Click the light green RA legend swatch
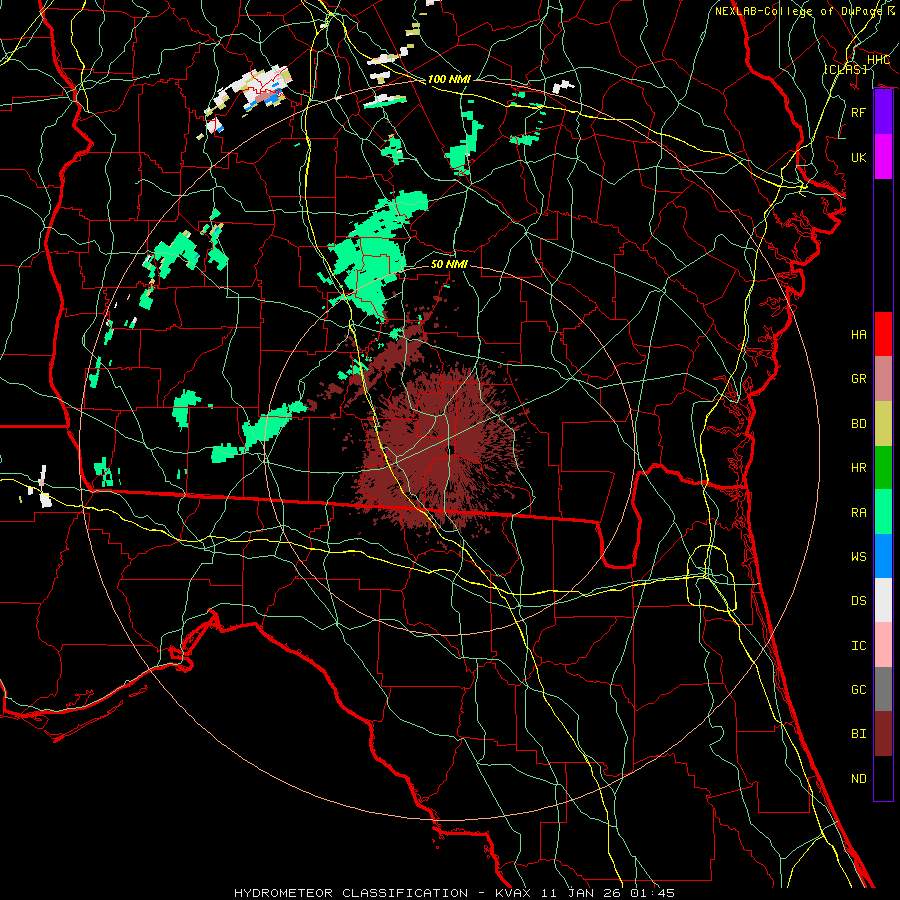The image size is (900, 900). point(883,512)
